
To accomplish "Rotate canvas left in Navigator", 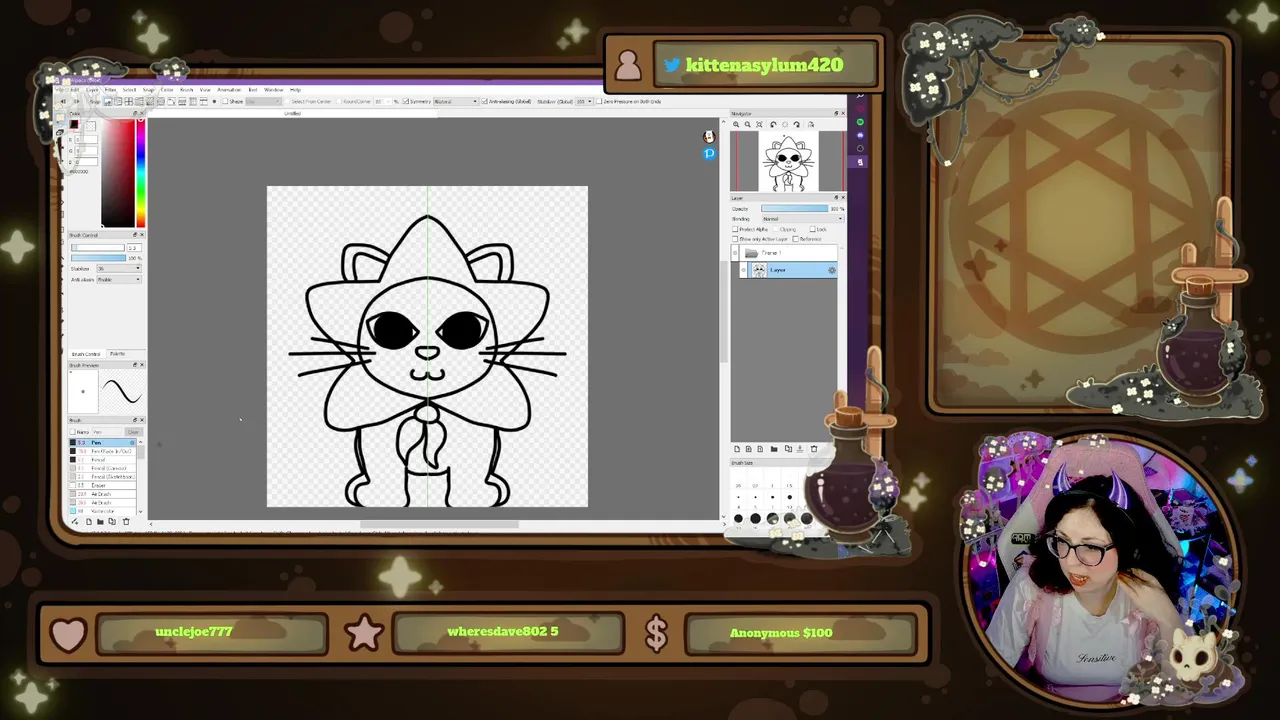I will pyautogui.click(x=773, y=124).
